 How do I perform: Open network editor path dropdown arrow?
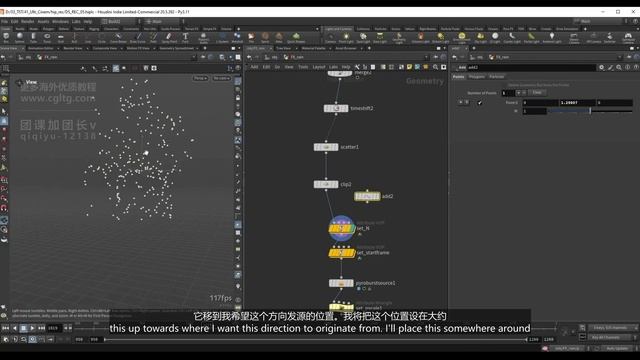[x=427, y=58]
